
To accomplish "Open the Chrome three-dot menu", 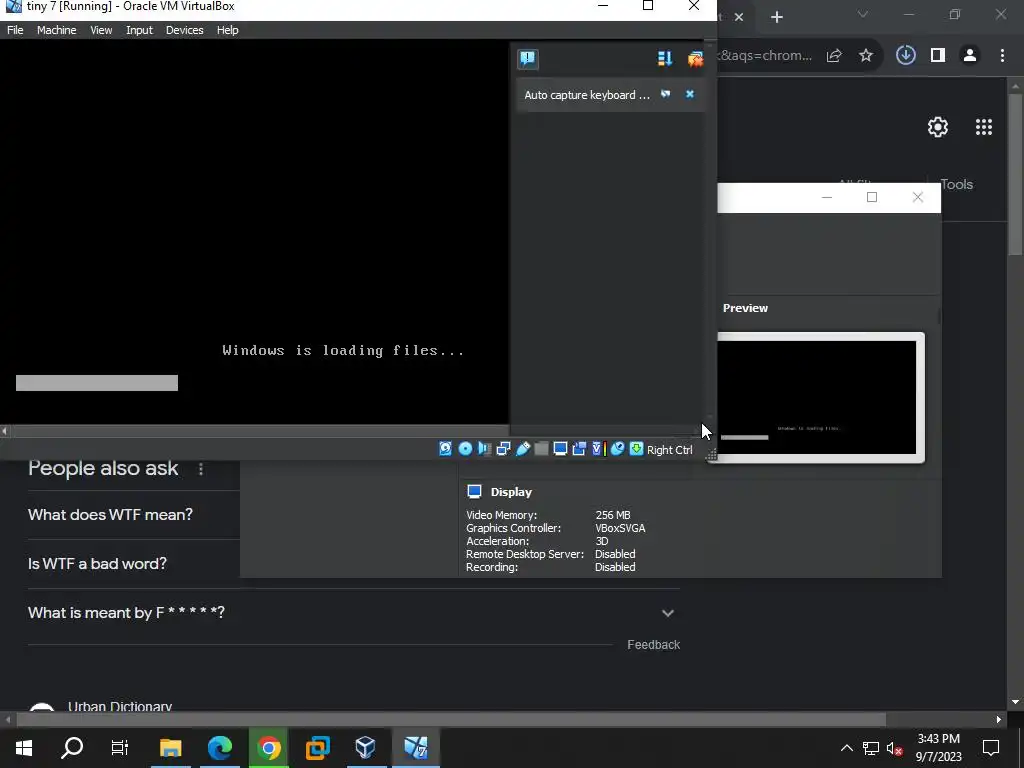I will tap(1002, 56).
